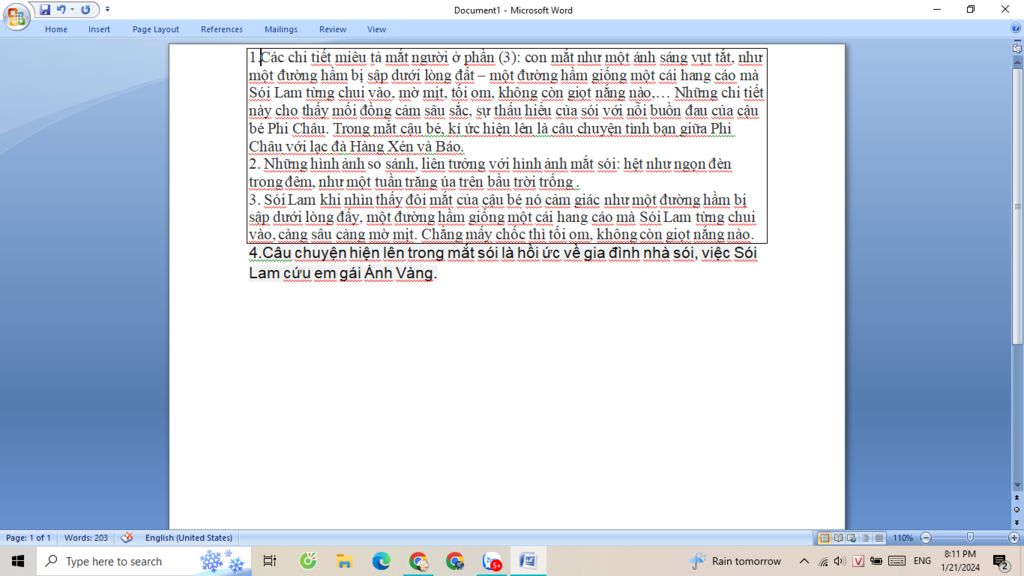Switch to Full Screen Reading view
1024x576 pixels.
pyautogui.click(x=838, y=538)
